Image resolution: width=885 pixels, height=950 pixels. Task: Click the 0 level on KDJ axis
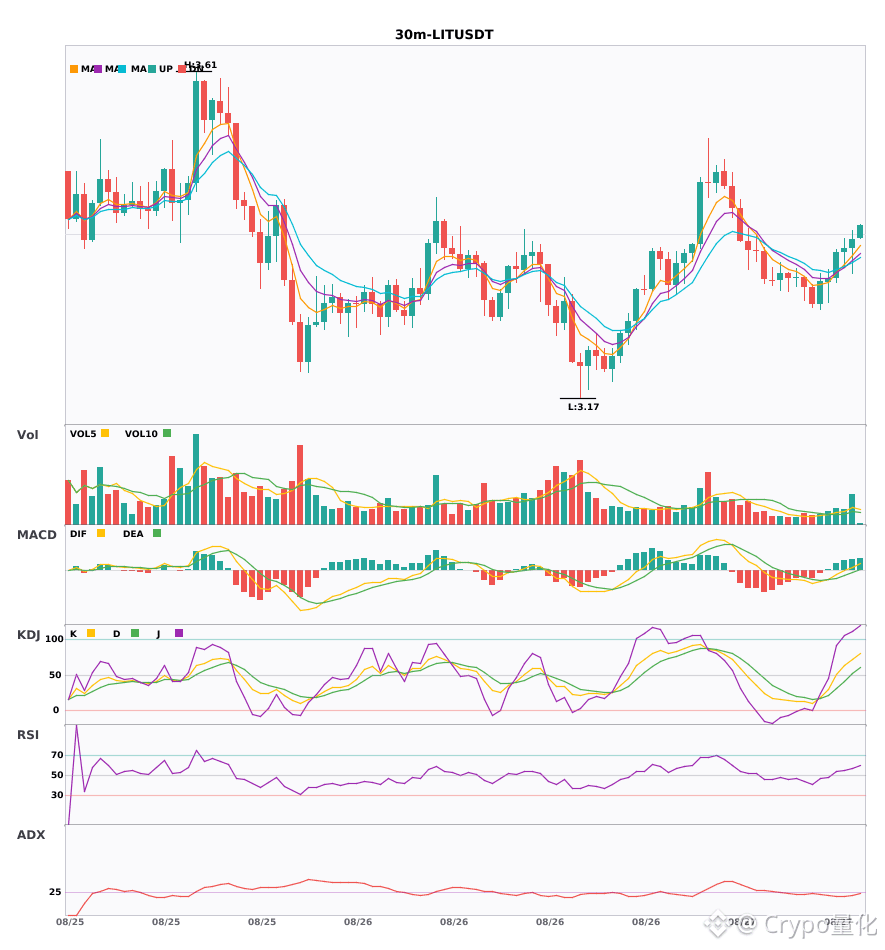coord(56,710)
